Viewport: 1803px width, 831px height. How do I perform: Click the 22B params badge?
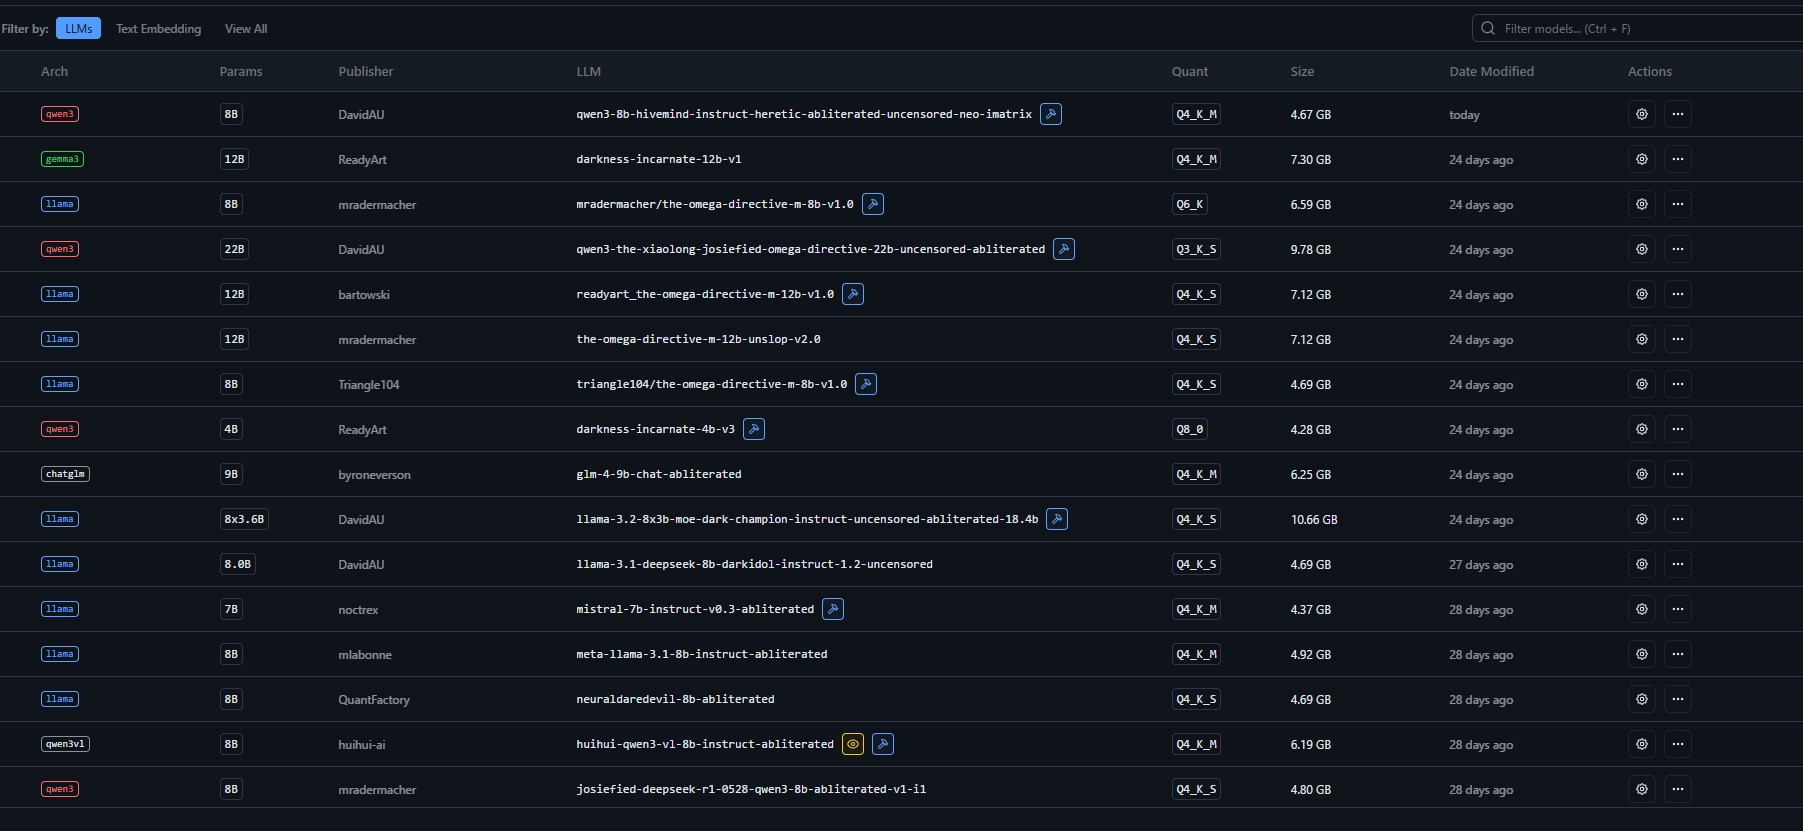(x=234, y=249)
